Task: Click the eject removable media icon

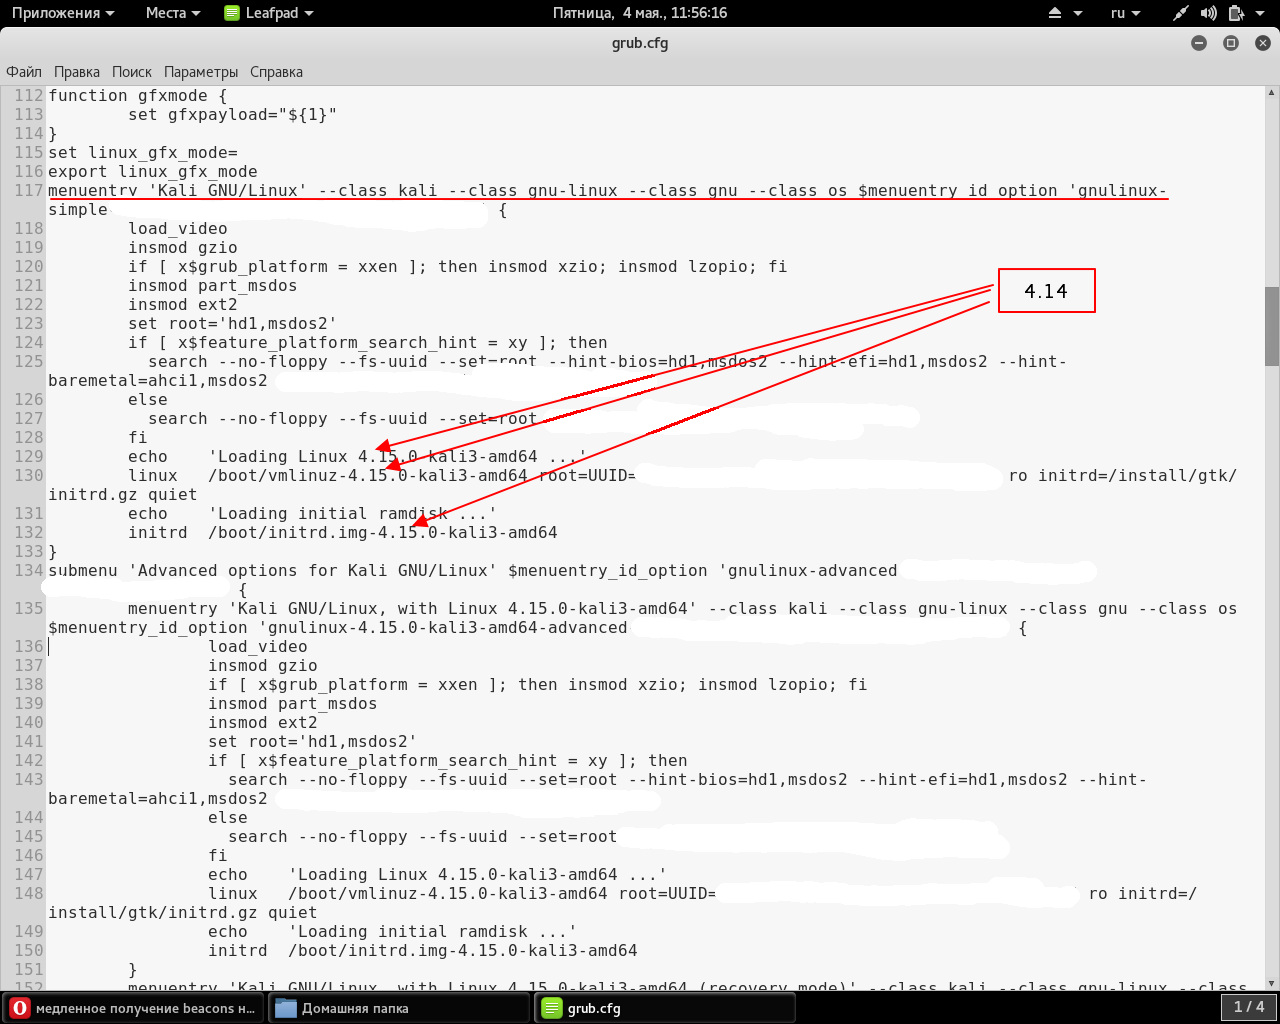Action: (x=1055, y=13)
